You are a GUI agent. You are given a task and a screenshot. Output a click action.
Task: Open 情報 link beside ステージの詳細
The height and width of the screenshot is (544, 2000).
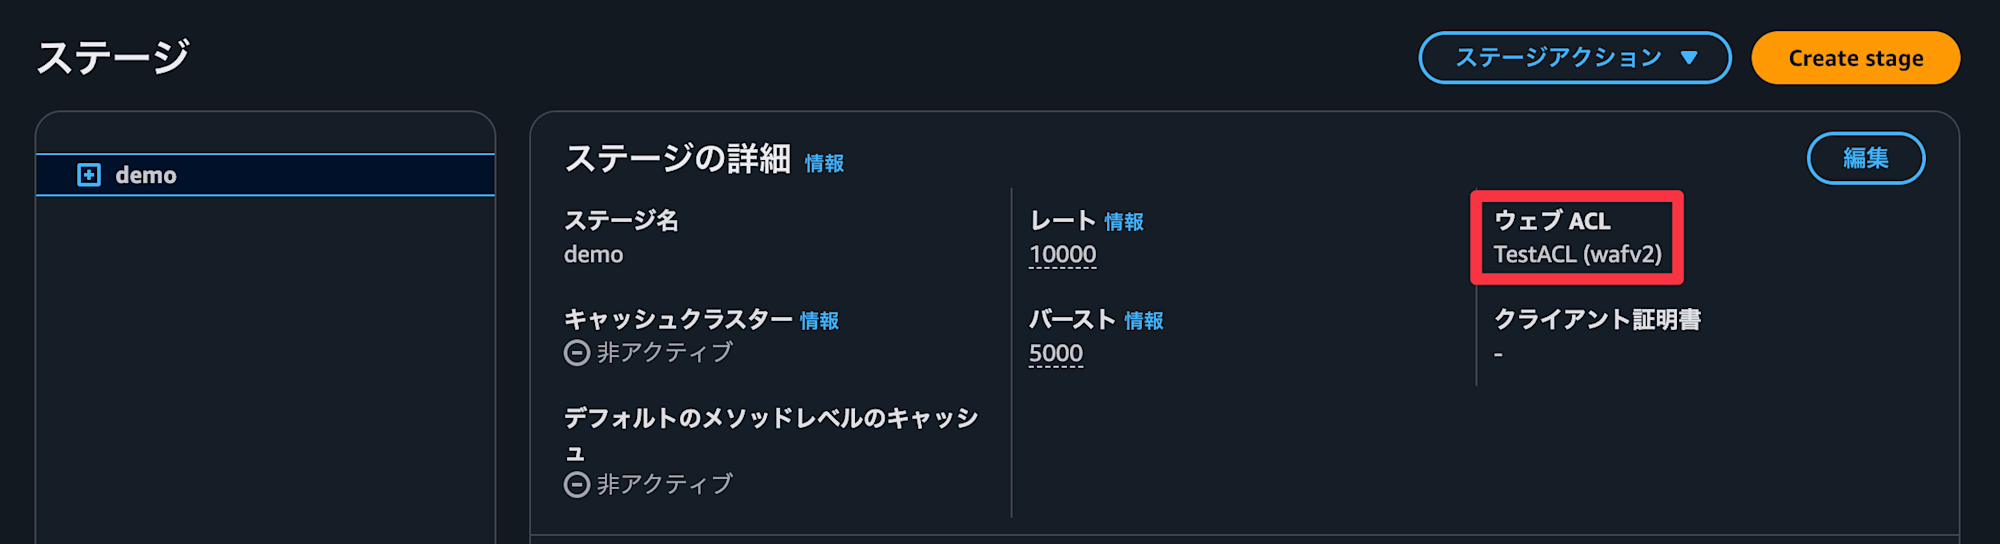(x=824, y=163)
